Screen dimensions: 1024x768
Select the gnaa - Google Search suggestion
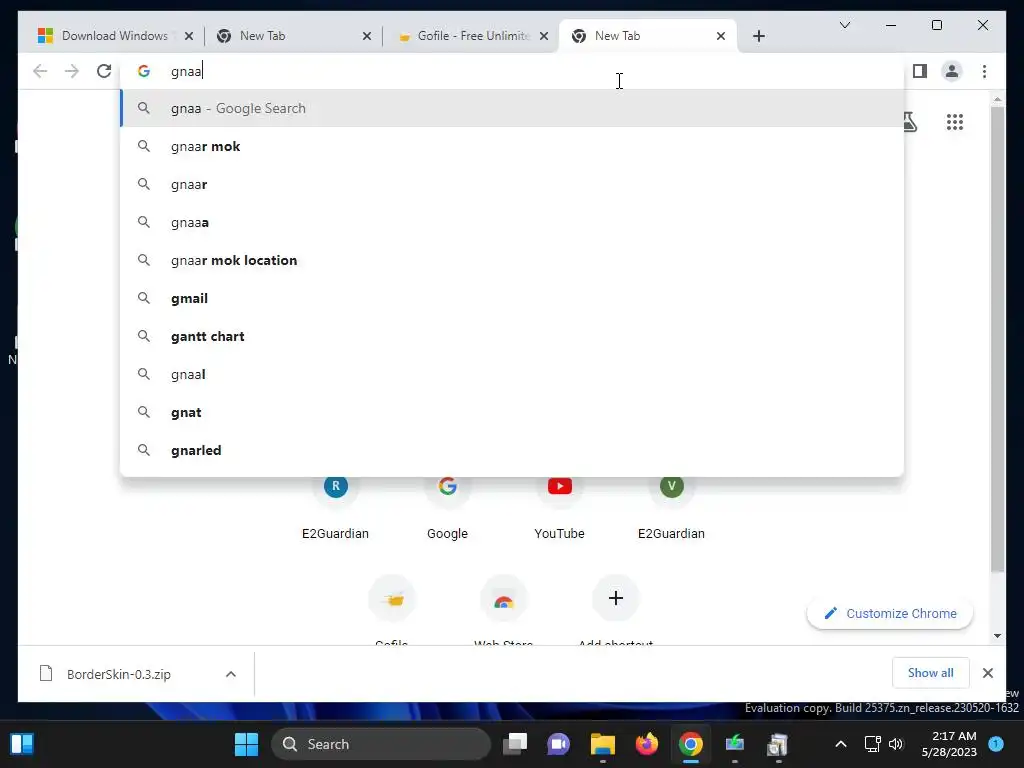pyautogui.click(x=512, y=108)
